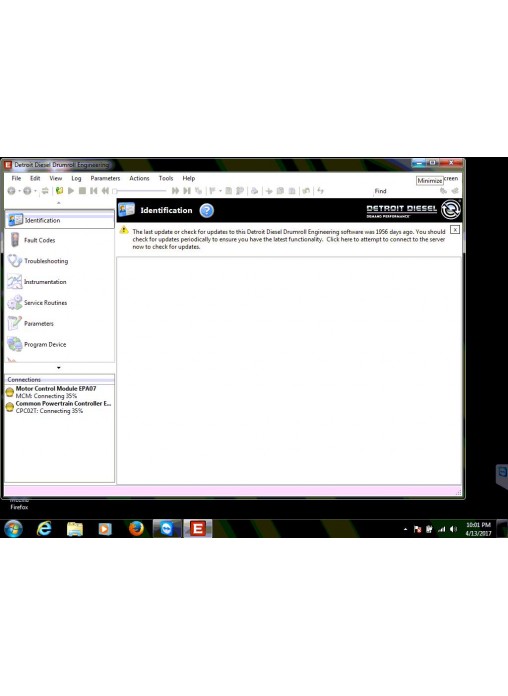Open the flag marker dropdown arrow
Image resolution: width=508 pixels, height=696 pixels.
pyautogui.click(x=220, y=191)
